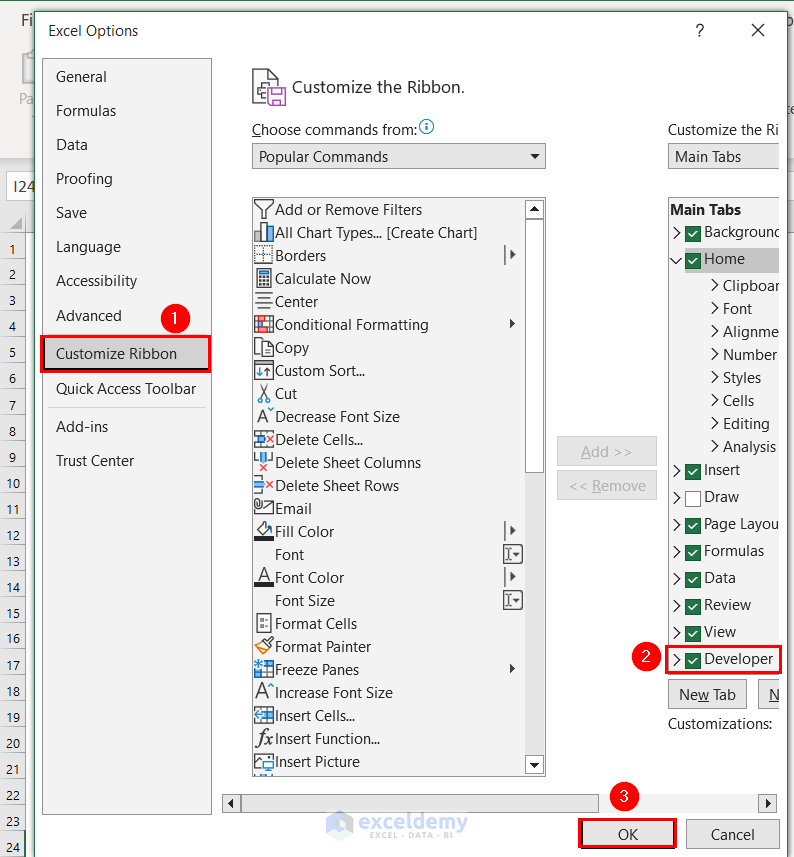Click the Center alignment icon
This screenshot has height=857, width=794.
[264, 301]
